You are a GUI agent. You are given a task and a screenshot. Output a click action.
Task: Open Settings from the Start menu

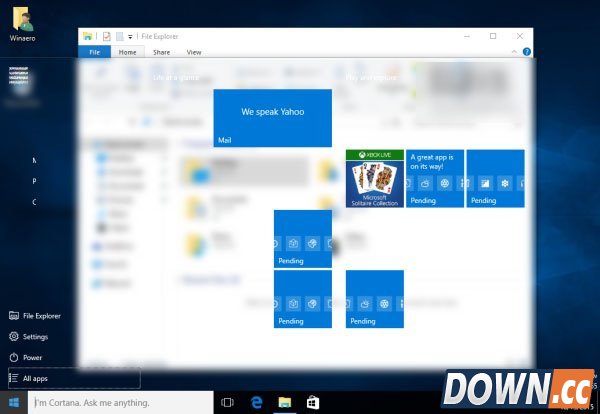point(35,337)
